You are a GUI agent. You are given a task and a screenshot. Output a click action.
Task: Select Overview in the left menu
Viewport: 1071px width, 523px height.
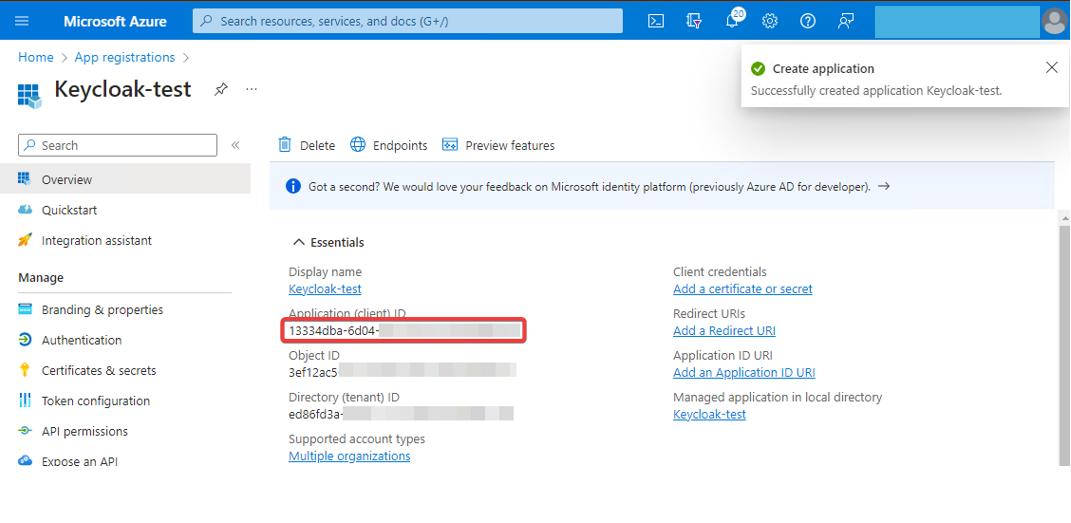pyautogui.click(x=125, y=179)
